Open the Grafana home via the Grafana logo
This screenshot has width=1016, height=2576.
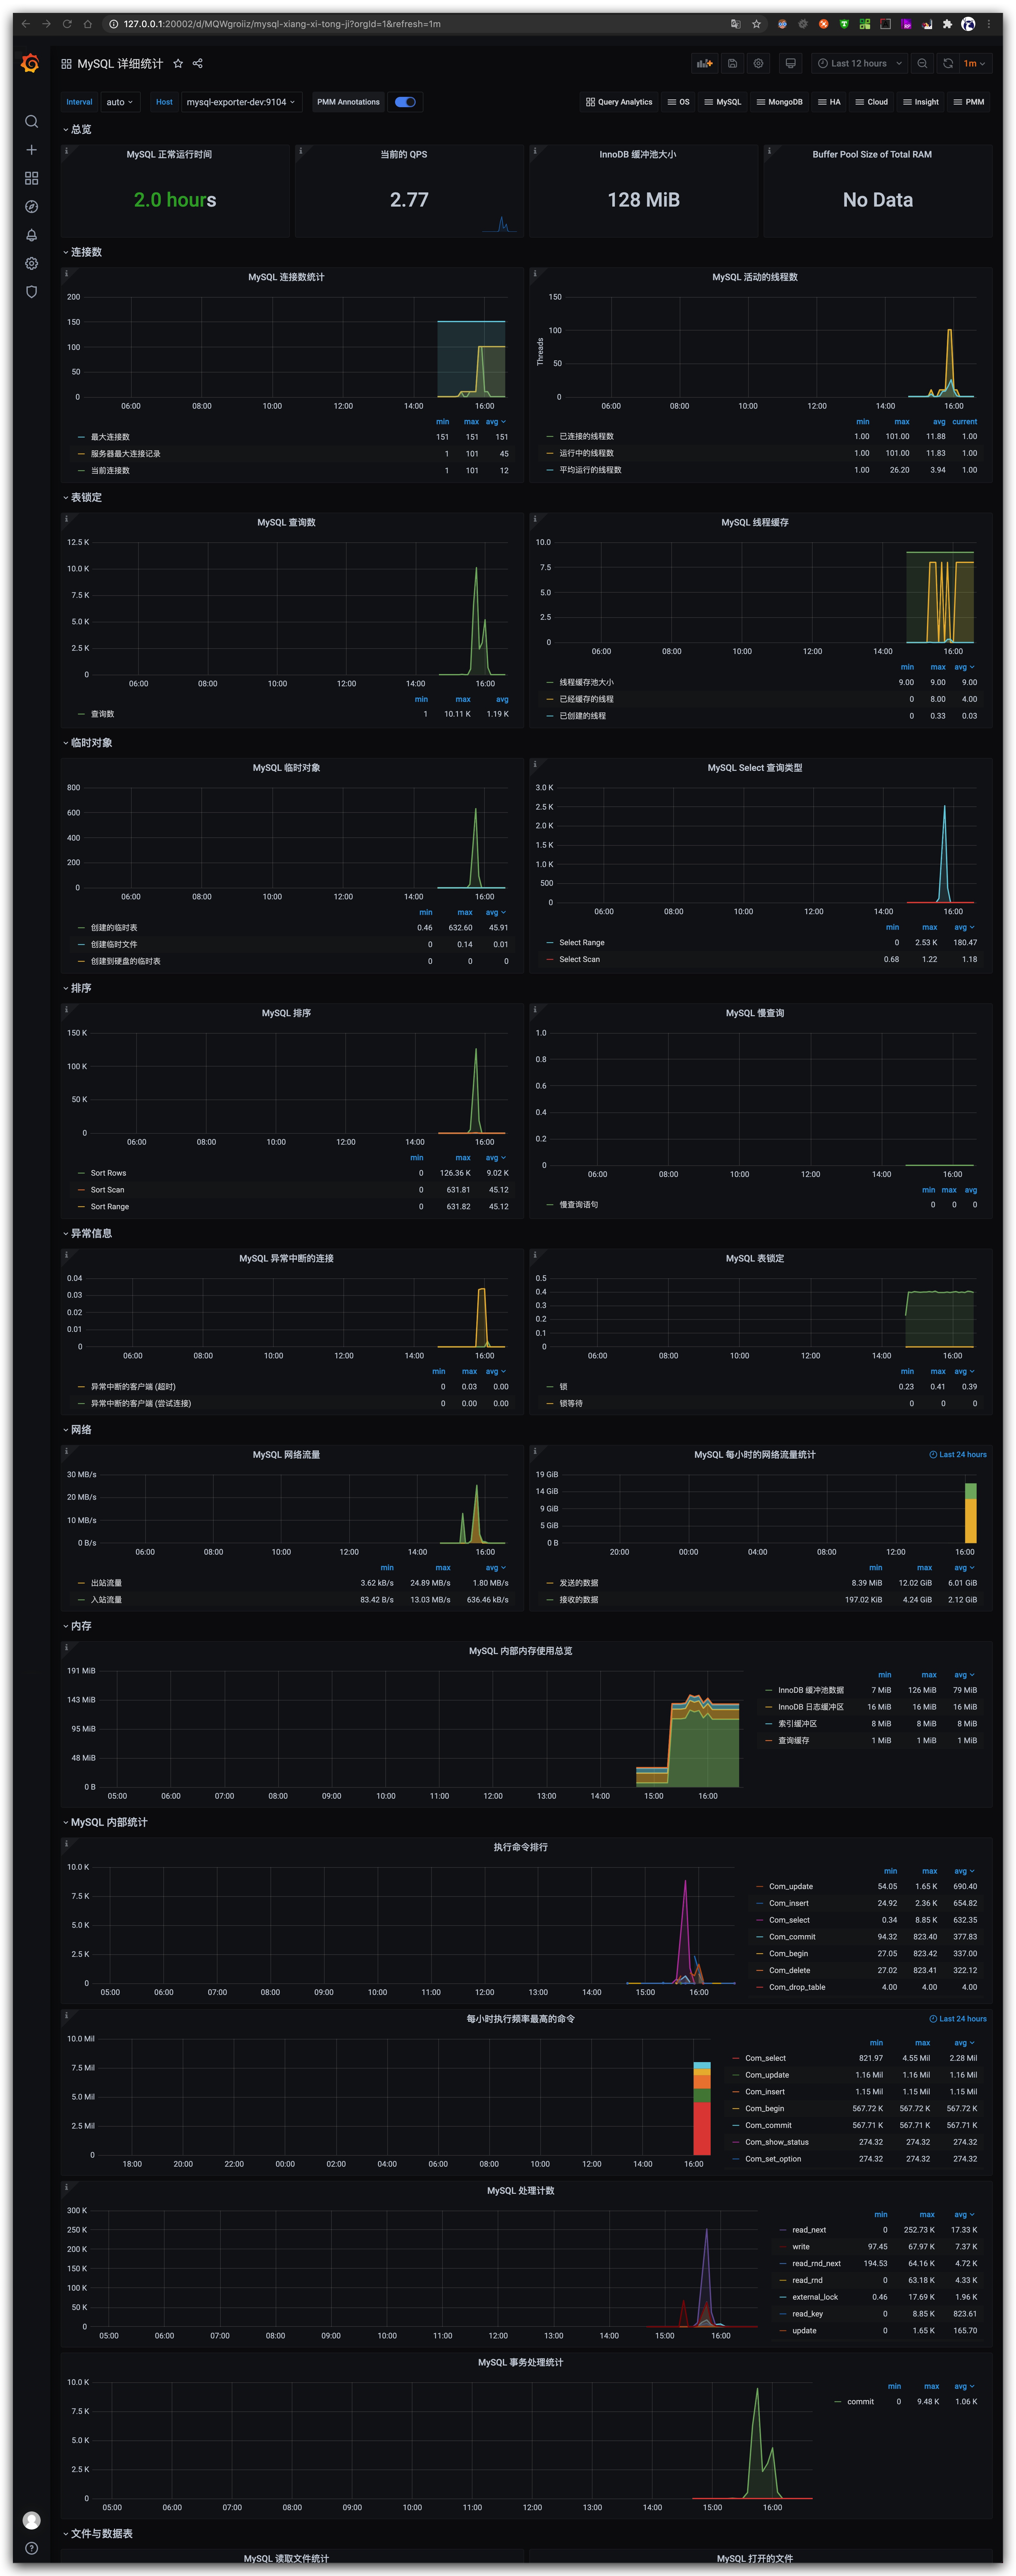point(30,63)
